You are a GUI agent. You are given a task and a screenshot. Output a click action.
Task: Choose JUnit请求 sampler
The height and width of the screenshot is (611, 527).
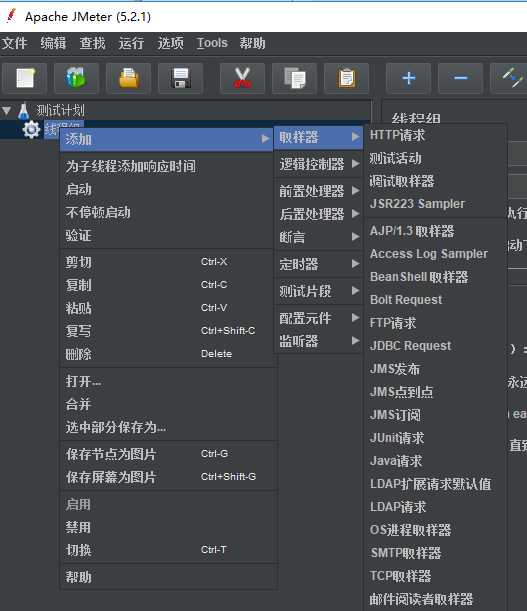coord(435,438)
